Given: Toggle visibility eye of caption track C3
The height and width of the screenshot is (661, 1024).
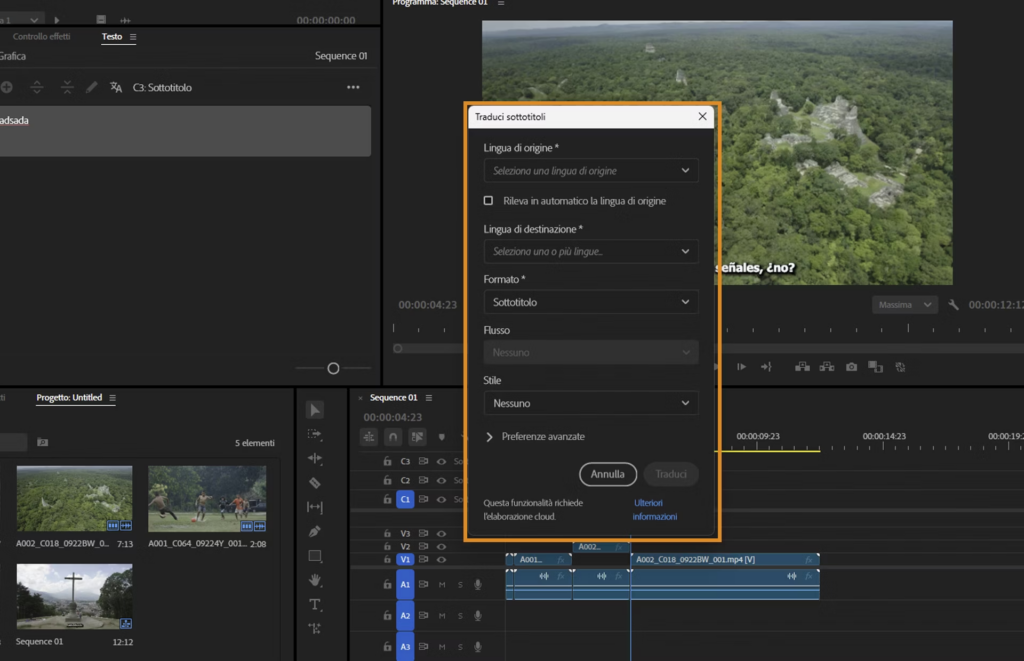Looking at the screenshot, I should coord(441,461).
